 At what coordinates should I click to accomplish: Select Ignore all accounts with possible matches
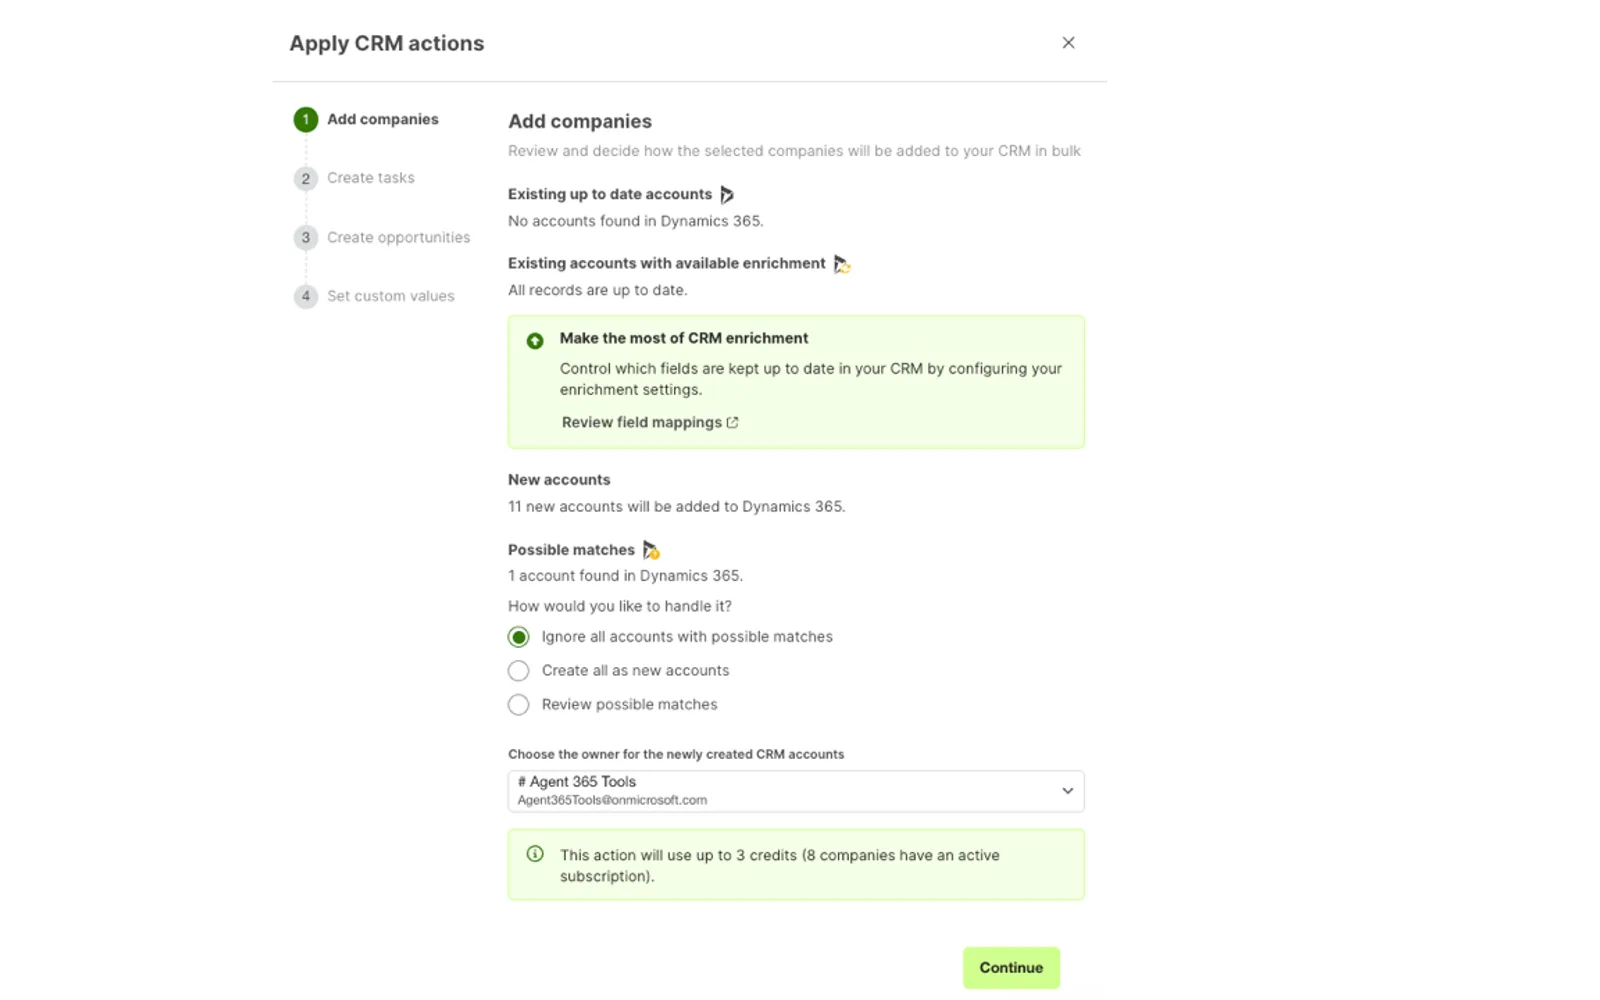(518, 637)
